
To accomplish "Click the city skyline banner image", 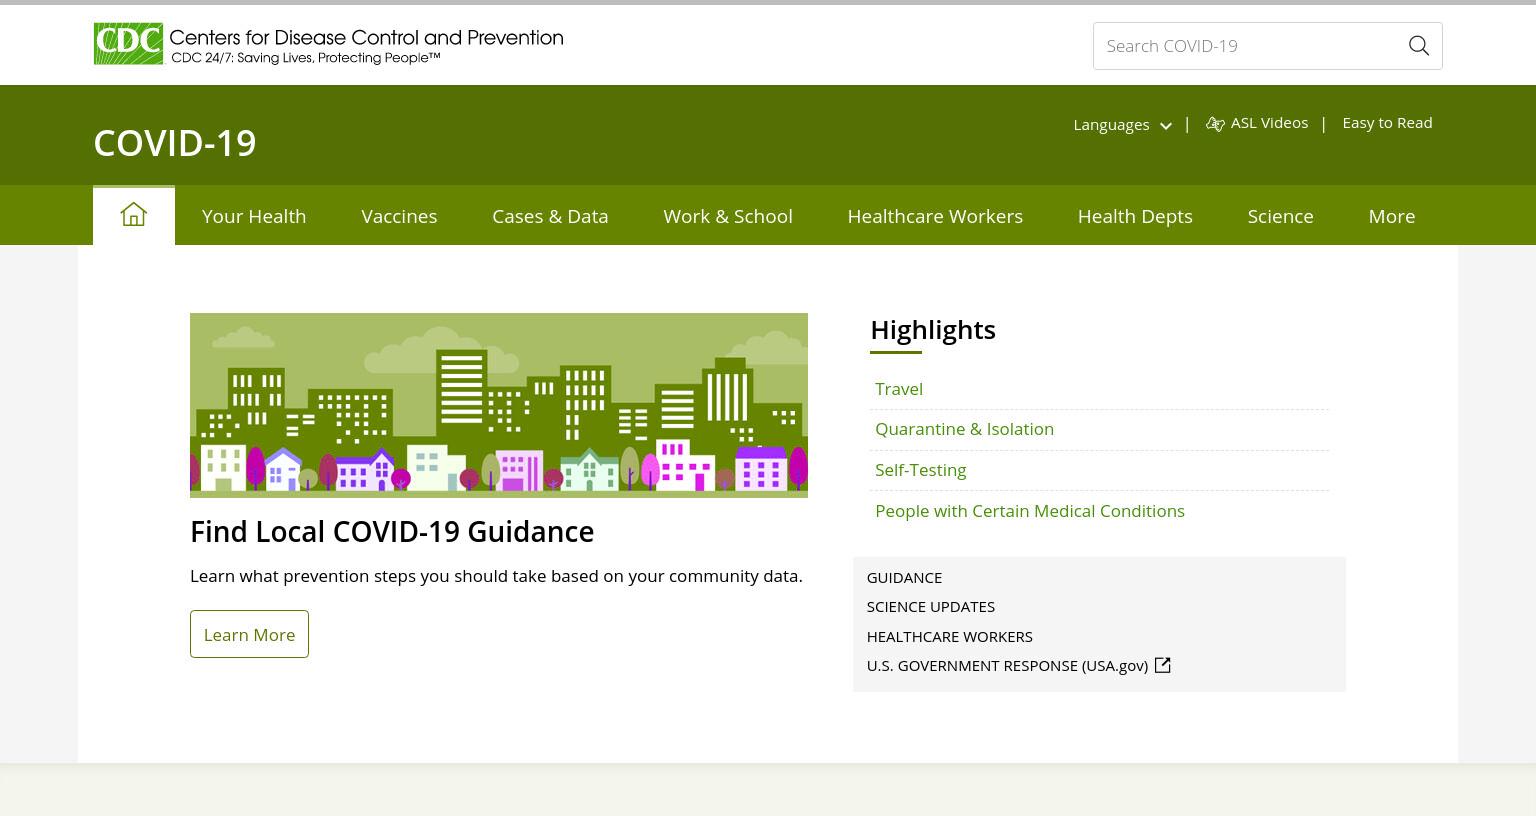I will (499, 405).
